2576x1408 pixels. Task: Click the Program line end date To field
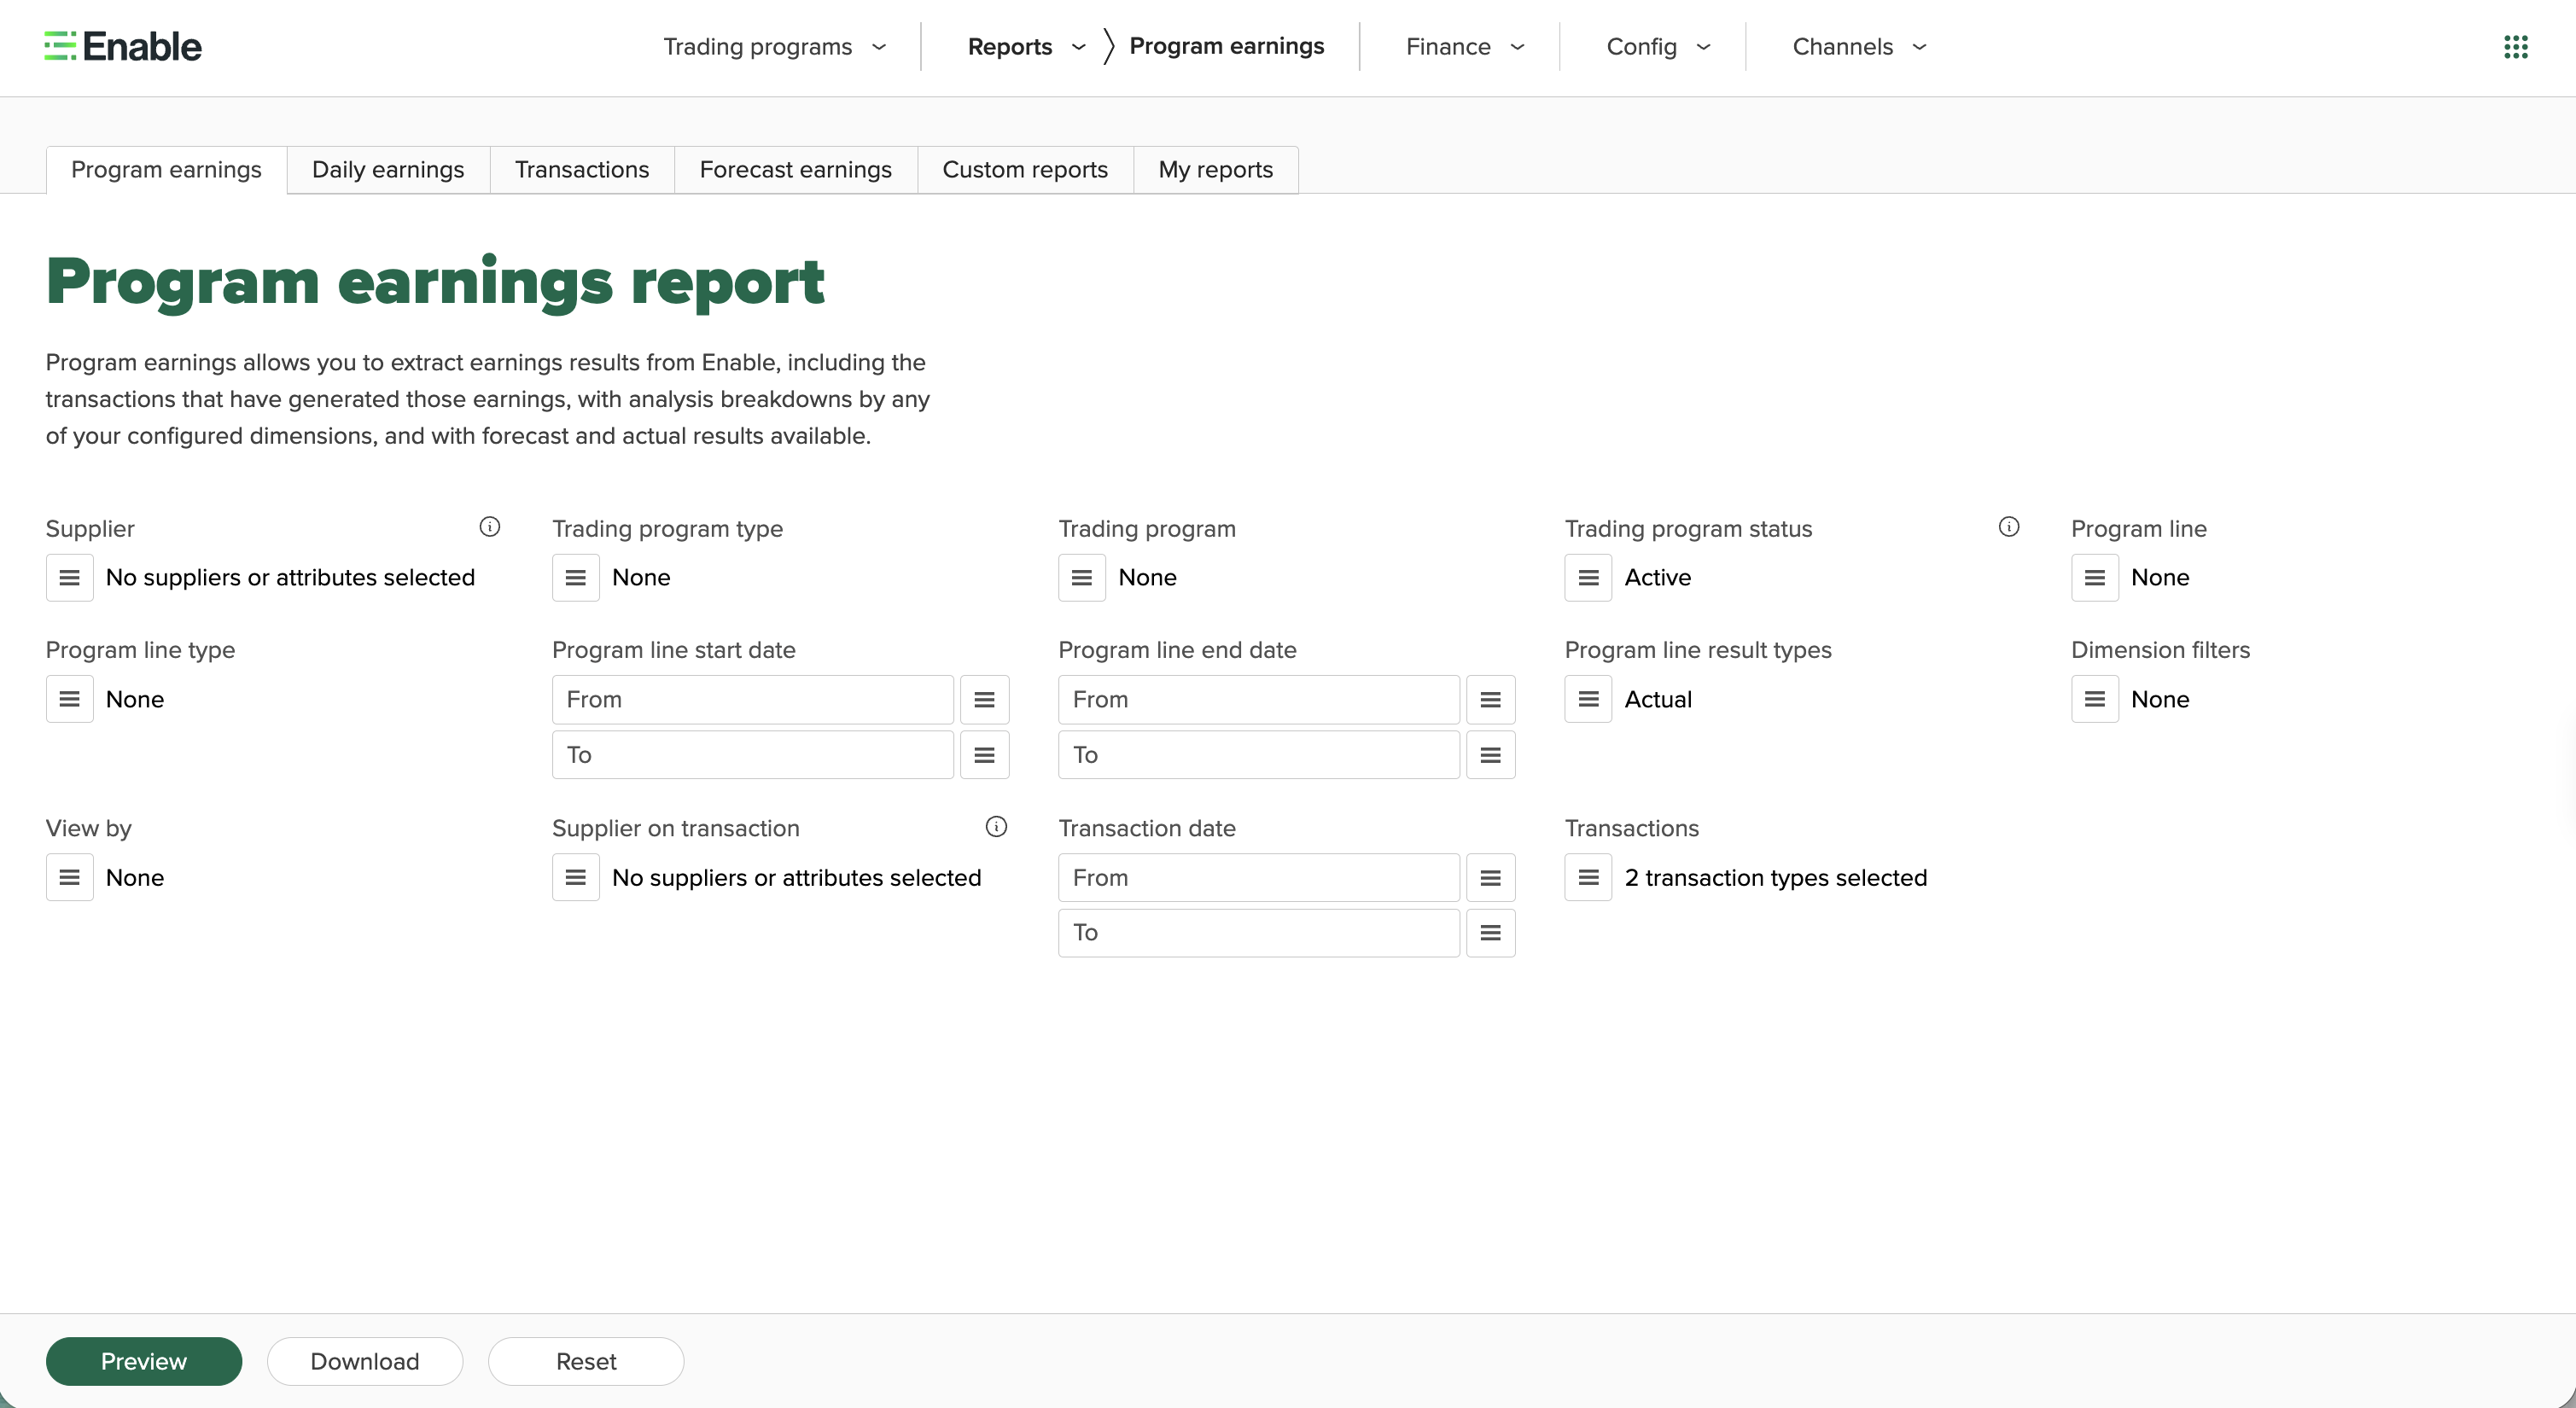1259,755
